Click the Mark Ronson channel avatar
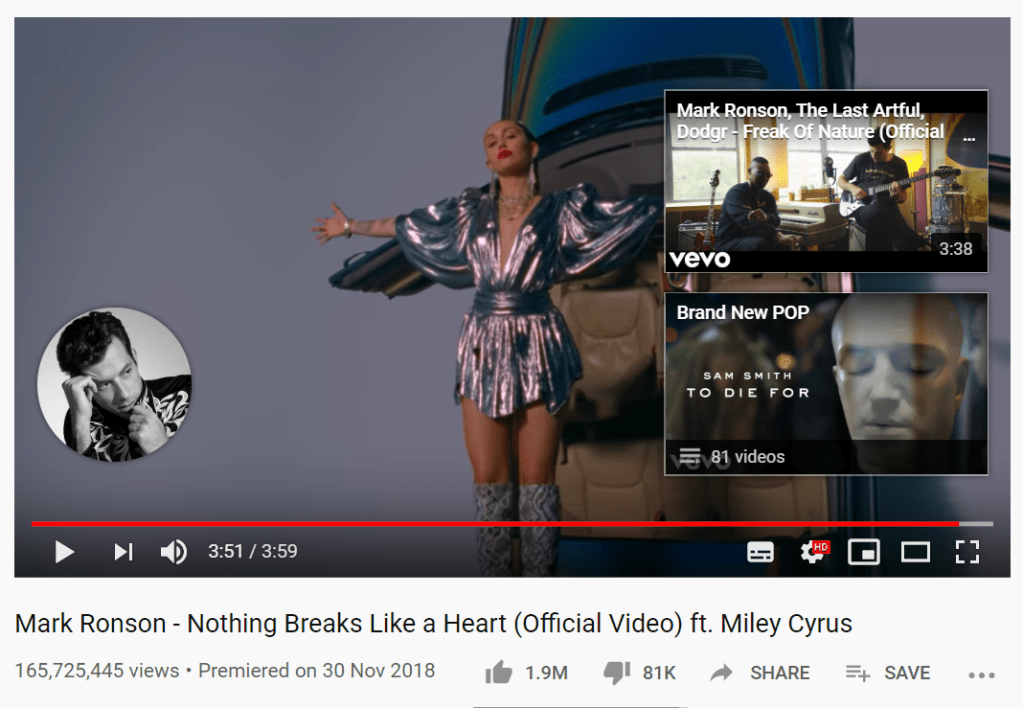The image size is (1023, 708). pyautogui.click(x=114, y=385)
